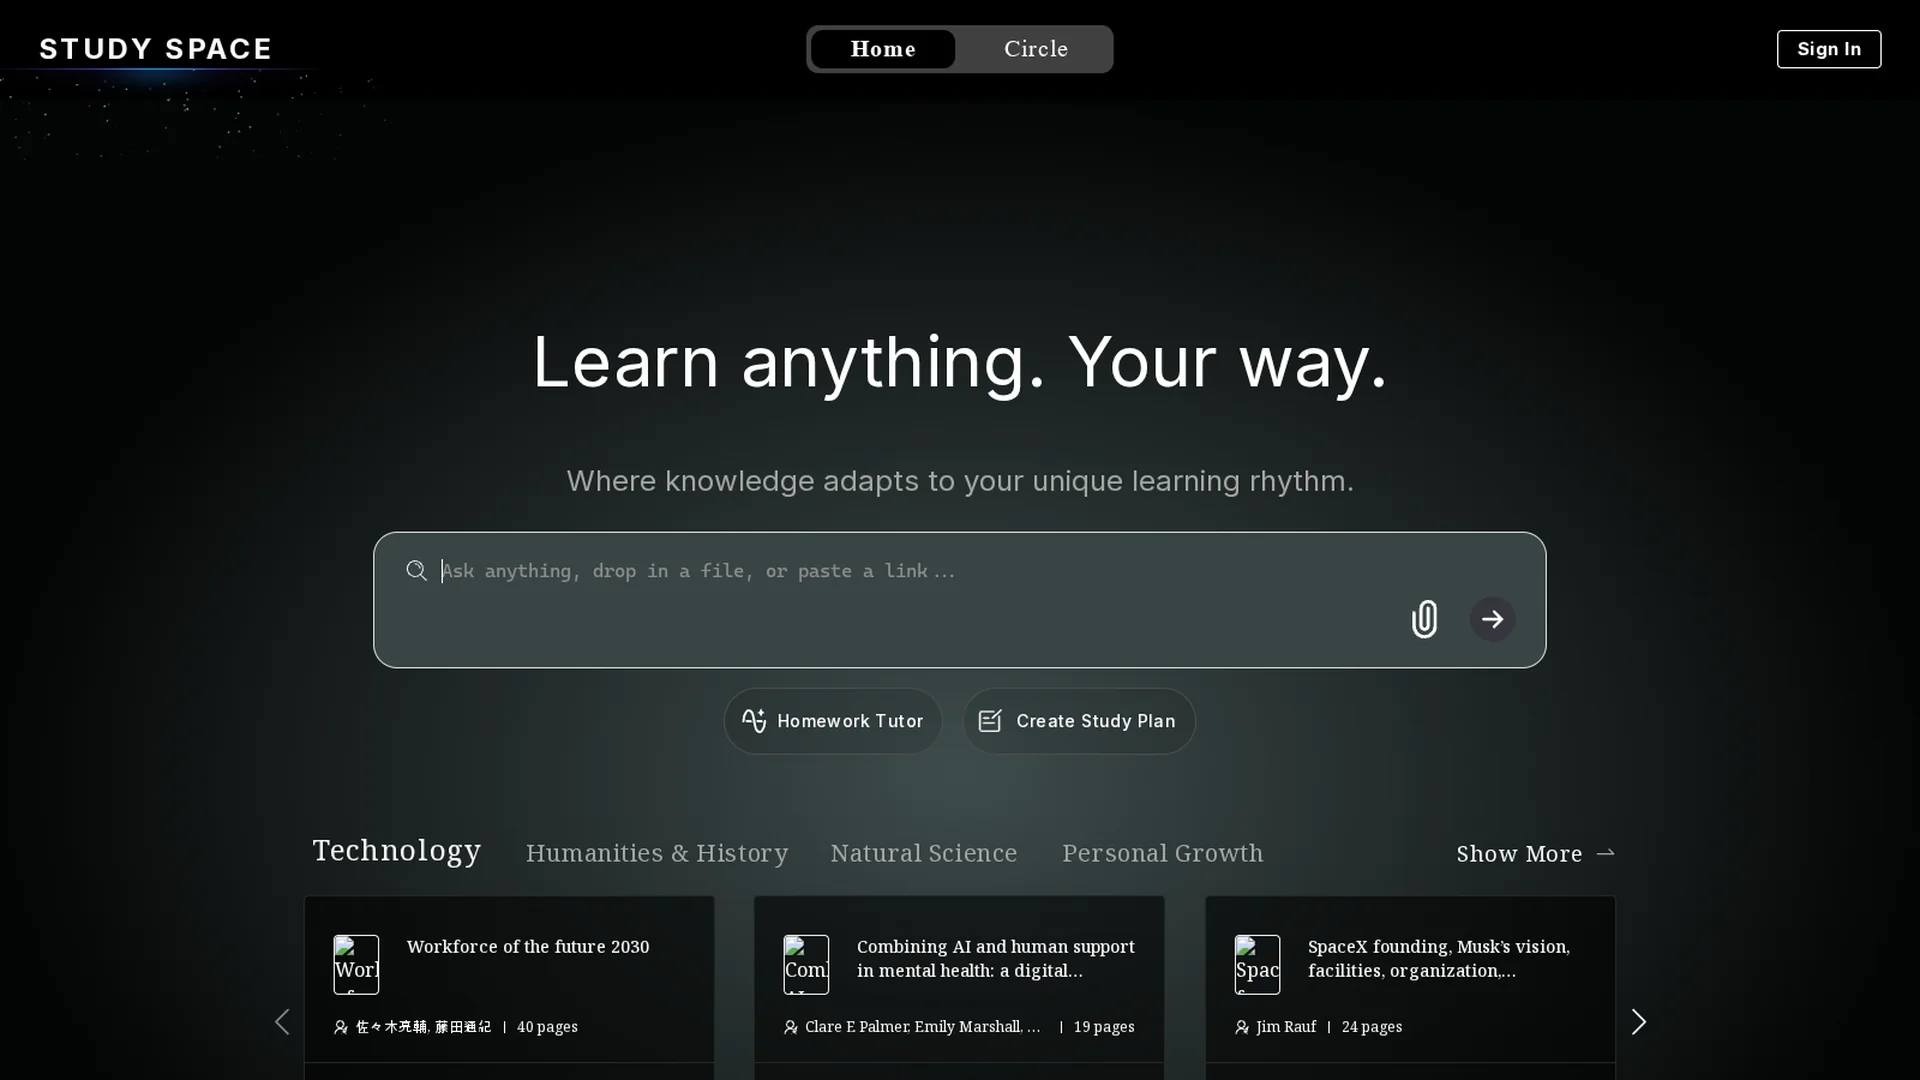Image resolution: width=1920 pixels, height=1080 pixels.
Task: Click the 'Learn anything. Your way.' heading
Action: 960,362
